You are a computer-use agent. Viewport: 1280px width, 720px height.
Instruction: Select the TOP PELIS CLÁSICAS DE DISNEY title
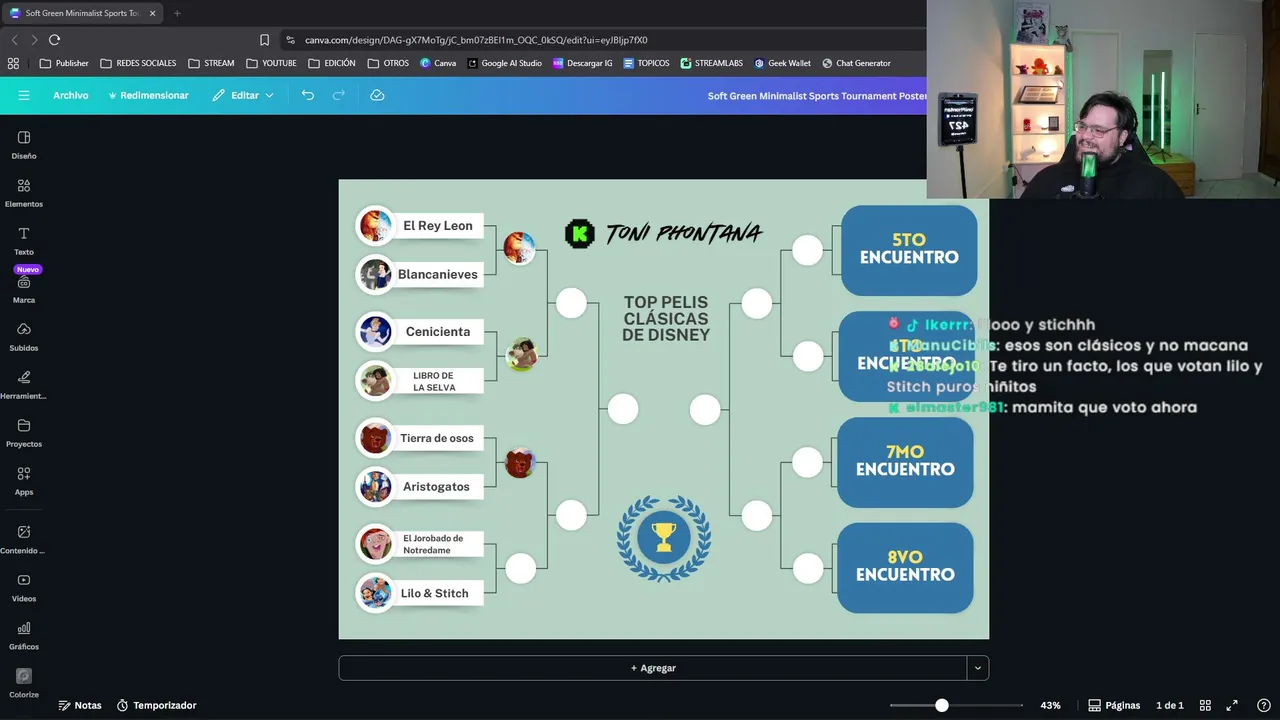click(x=666, y=318)
